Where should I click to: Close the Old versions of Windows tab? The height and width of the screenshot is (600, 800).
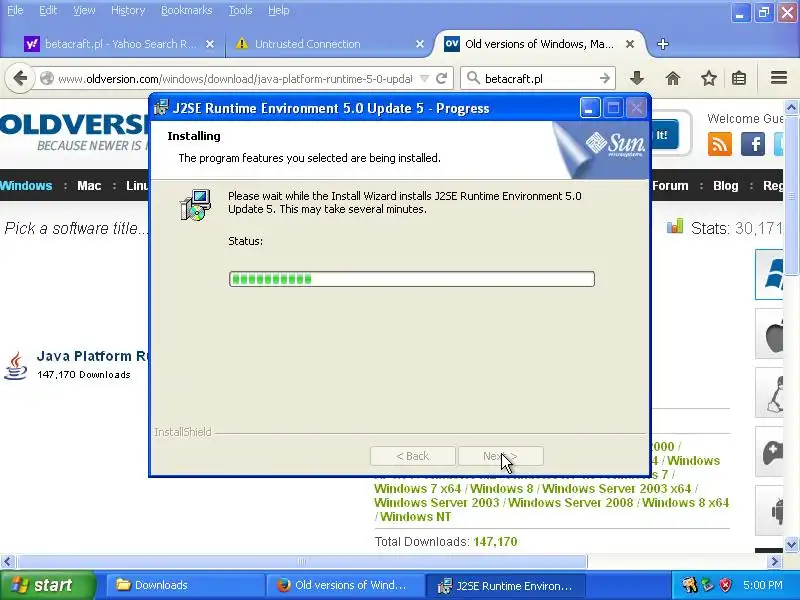(x=630, y=44)
